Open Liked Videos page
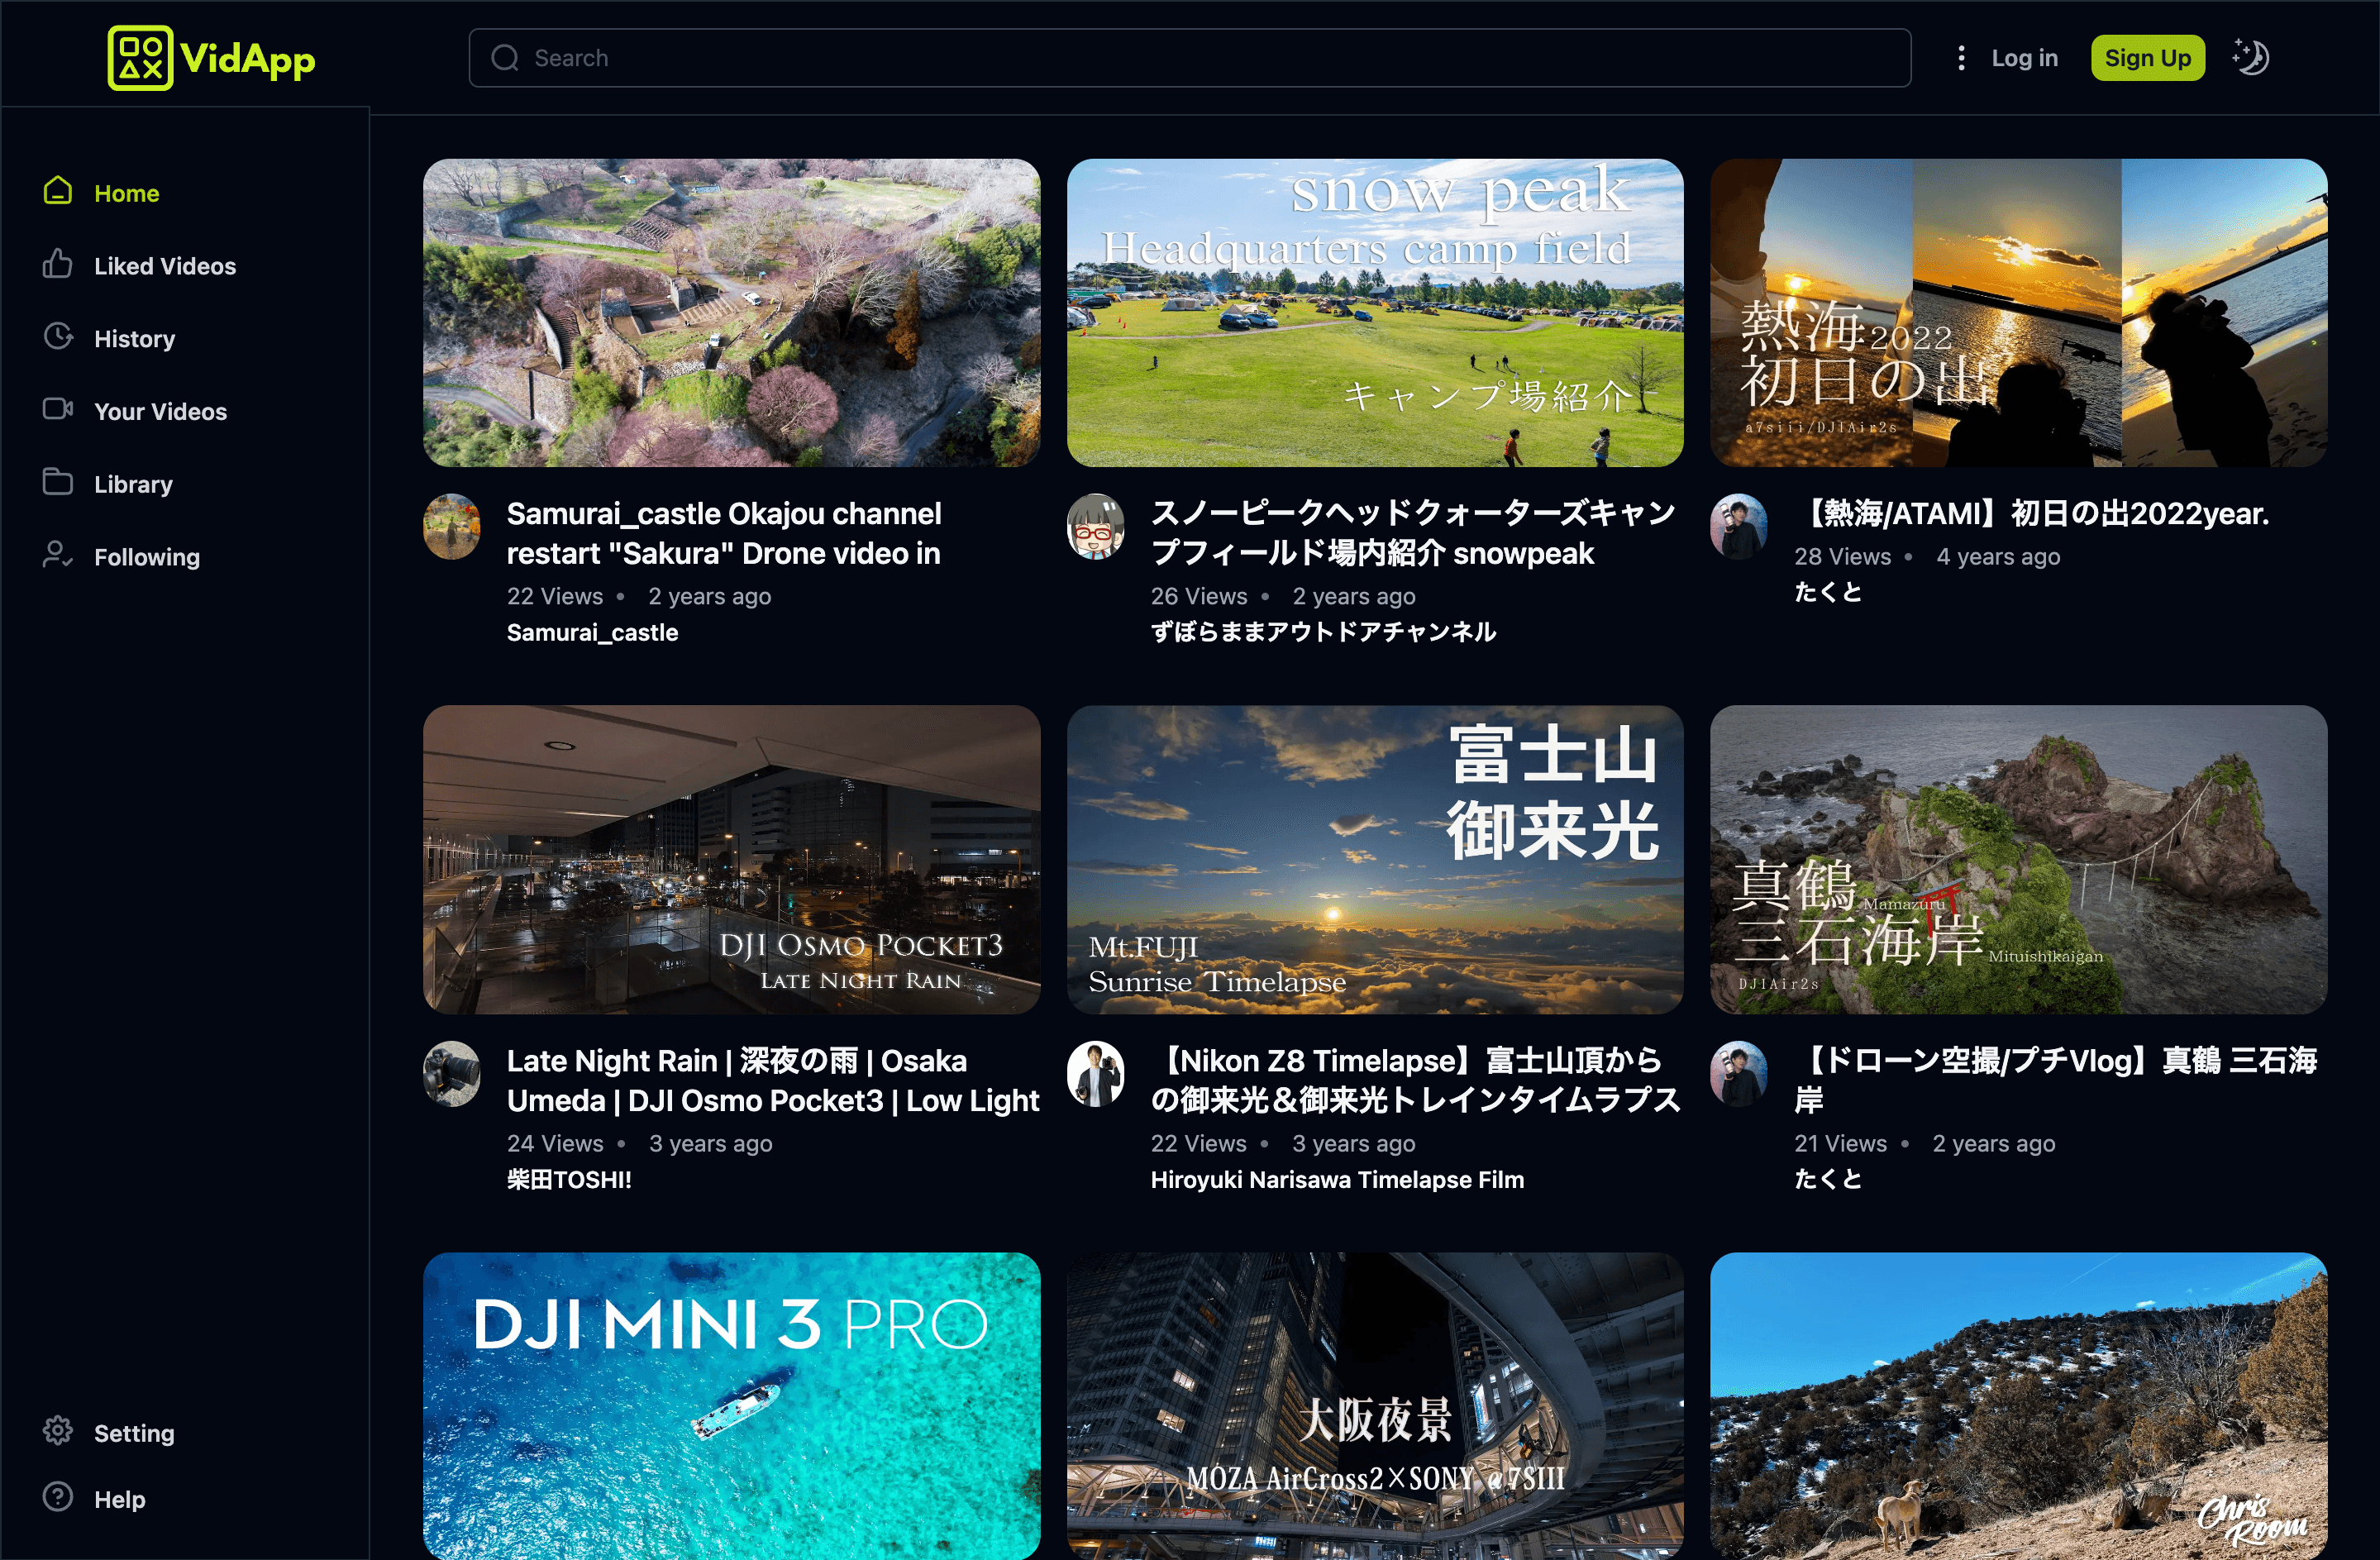The height and width of the screenshot is (1560, 2380). point(165,266)
